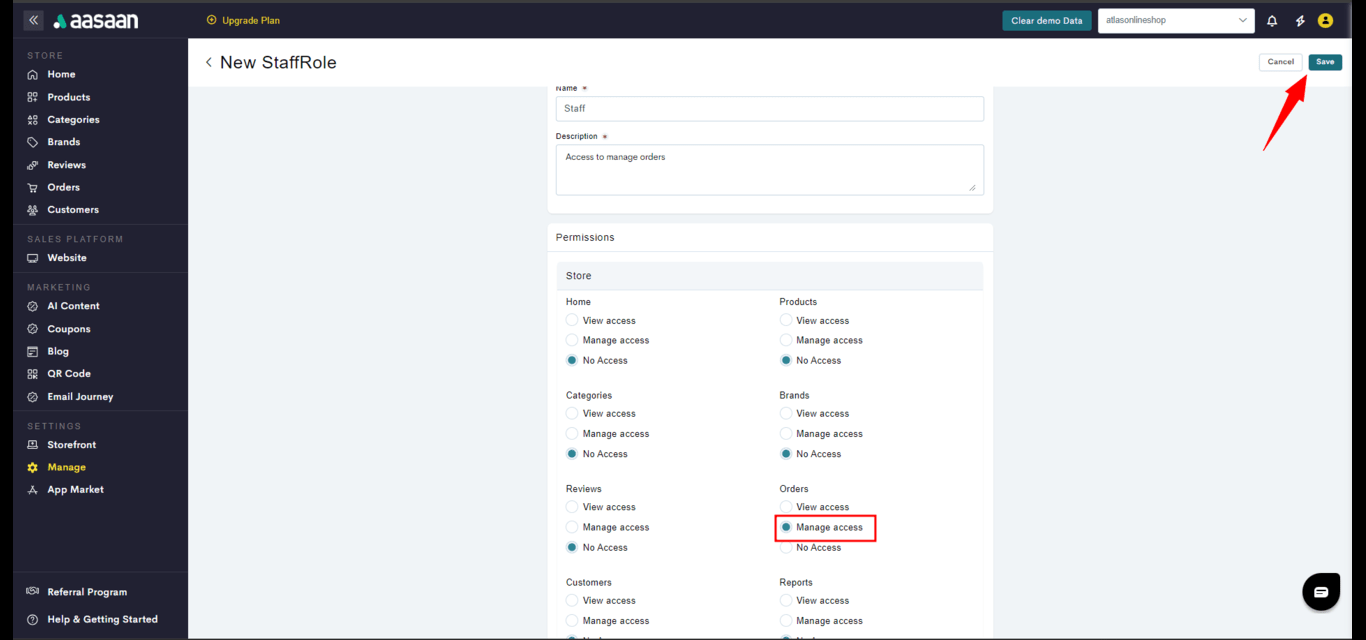Viewport: 1366px width, 640px height.
Task: Set Orders permission to No Access
Action: [786, 548]
